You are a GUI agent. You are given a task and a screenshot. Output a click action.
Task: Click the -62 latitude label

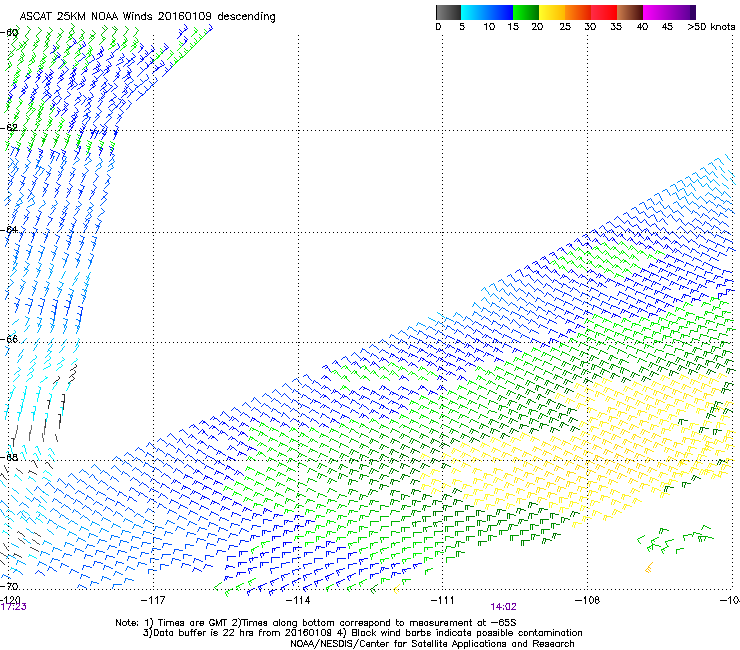[x=10, y=128]
